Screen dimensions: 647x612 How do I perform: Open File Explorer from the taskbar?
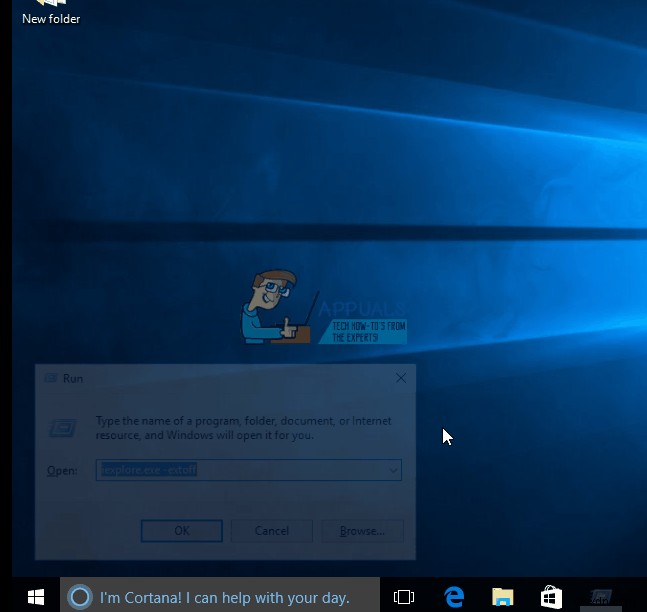pos(503,597)
